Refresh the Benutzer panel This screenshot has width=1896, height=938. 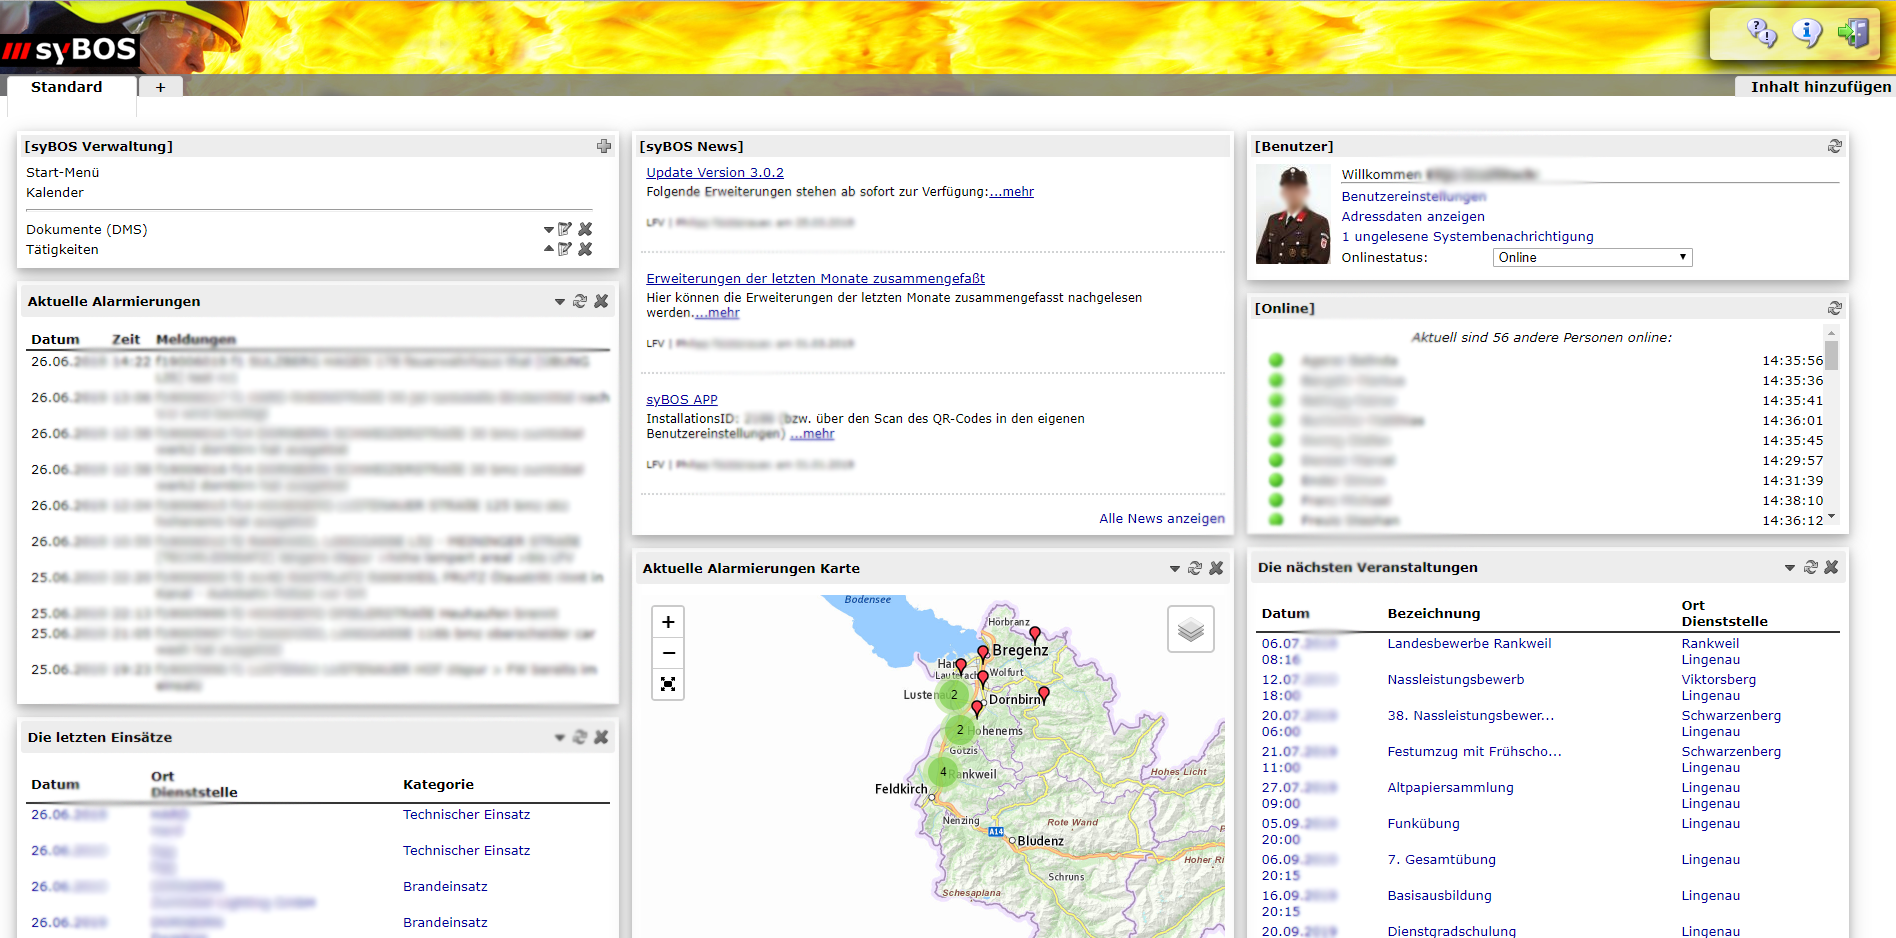1835,146
